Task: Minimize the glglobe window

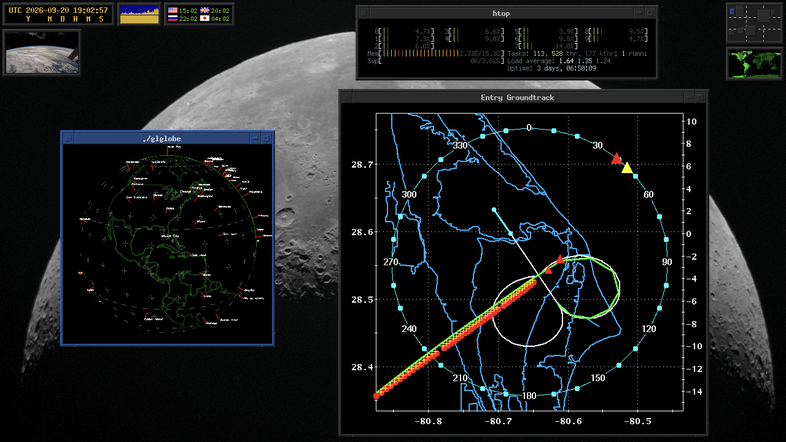Action: coord(255,138)
